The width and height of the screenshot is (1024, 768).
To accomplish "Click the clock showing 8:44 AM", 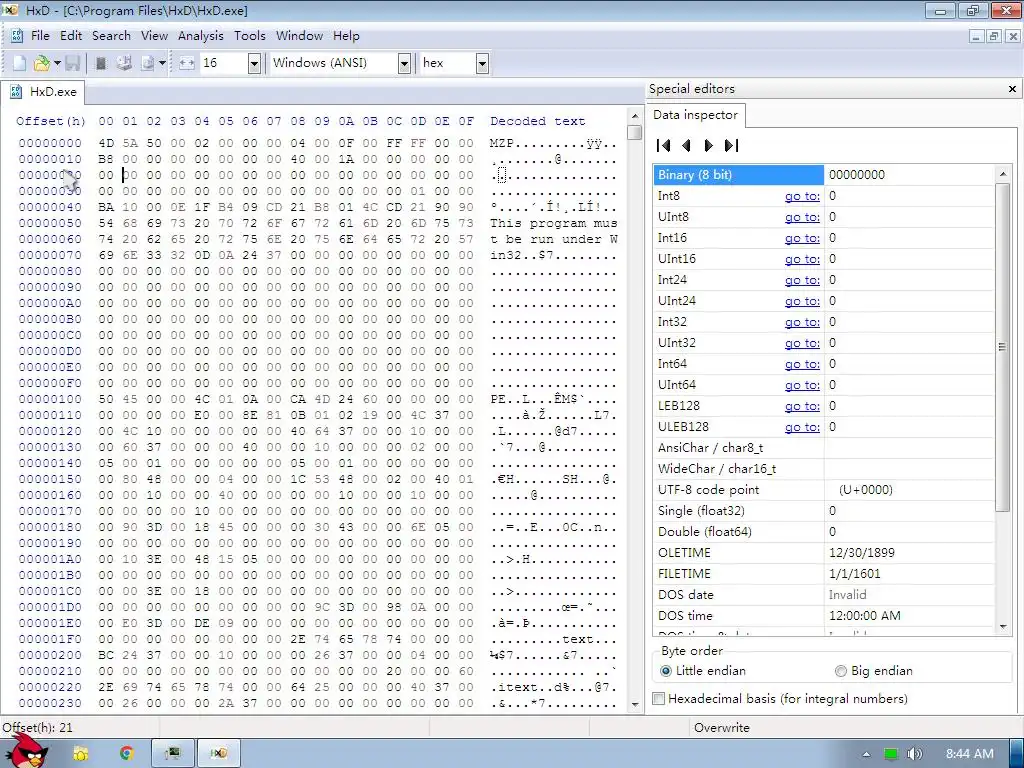I will (970, 754).
